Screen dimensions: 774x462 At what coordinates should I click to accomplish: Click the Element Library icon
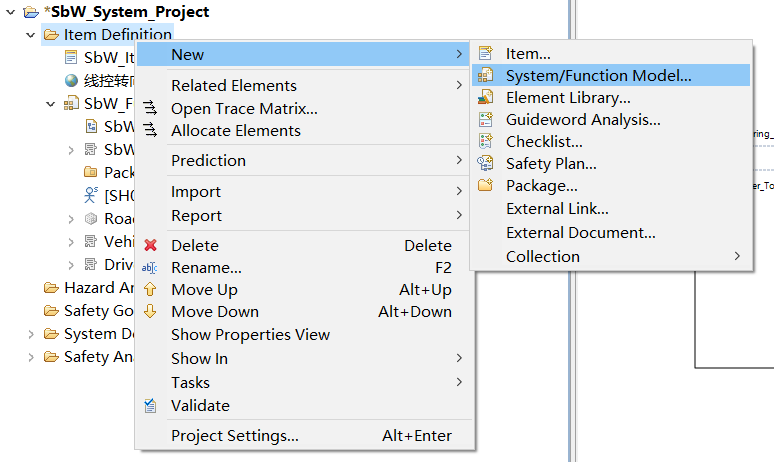(485, 97)
